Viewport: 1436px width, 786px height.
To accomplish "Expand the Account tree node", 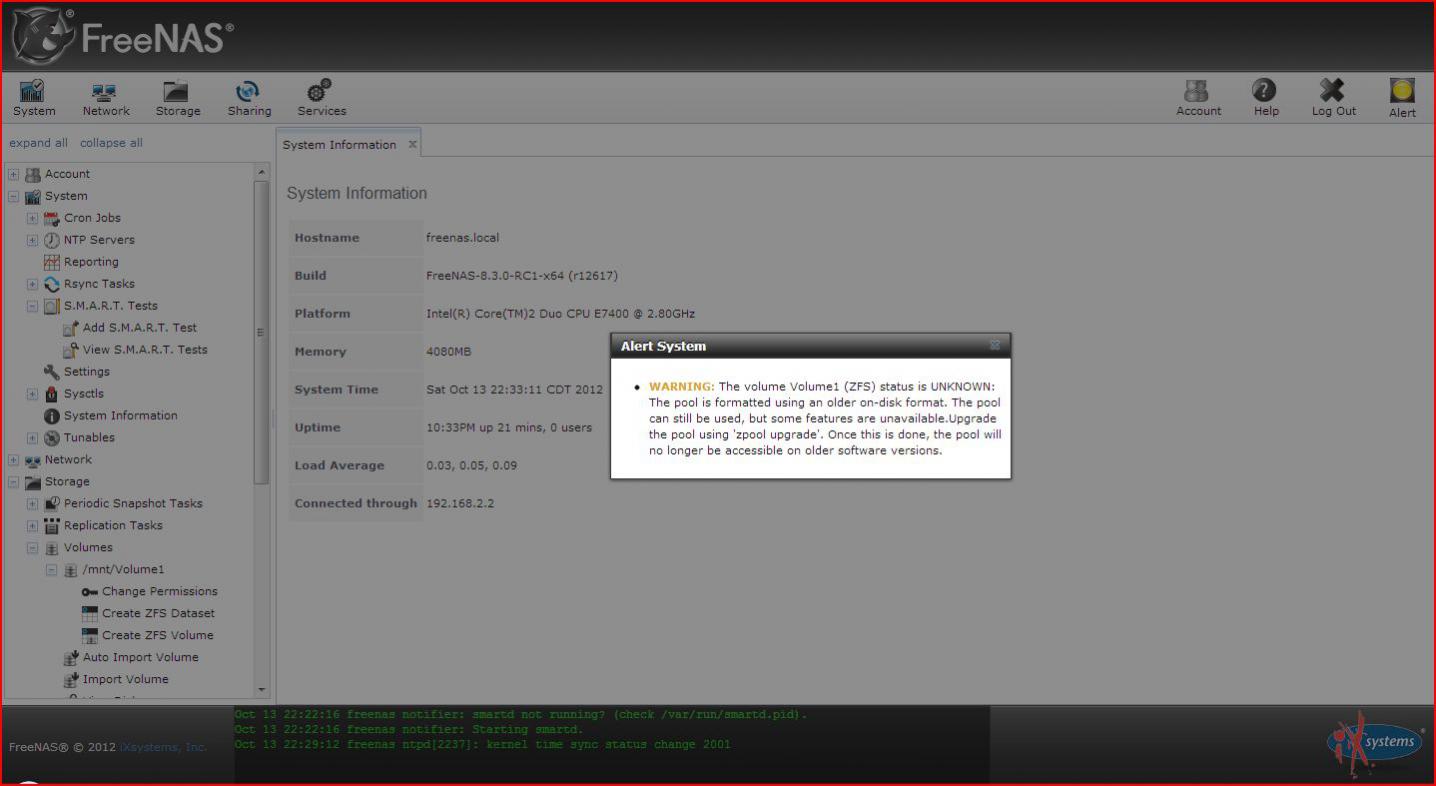I will click(14, 174).
